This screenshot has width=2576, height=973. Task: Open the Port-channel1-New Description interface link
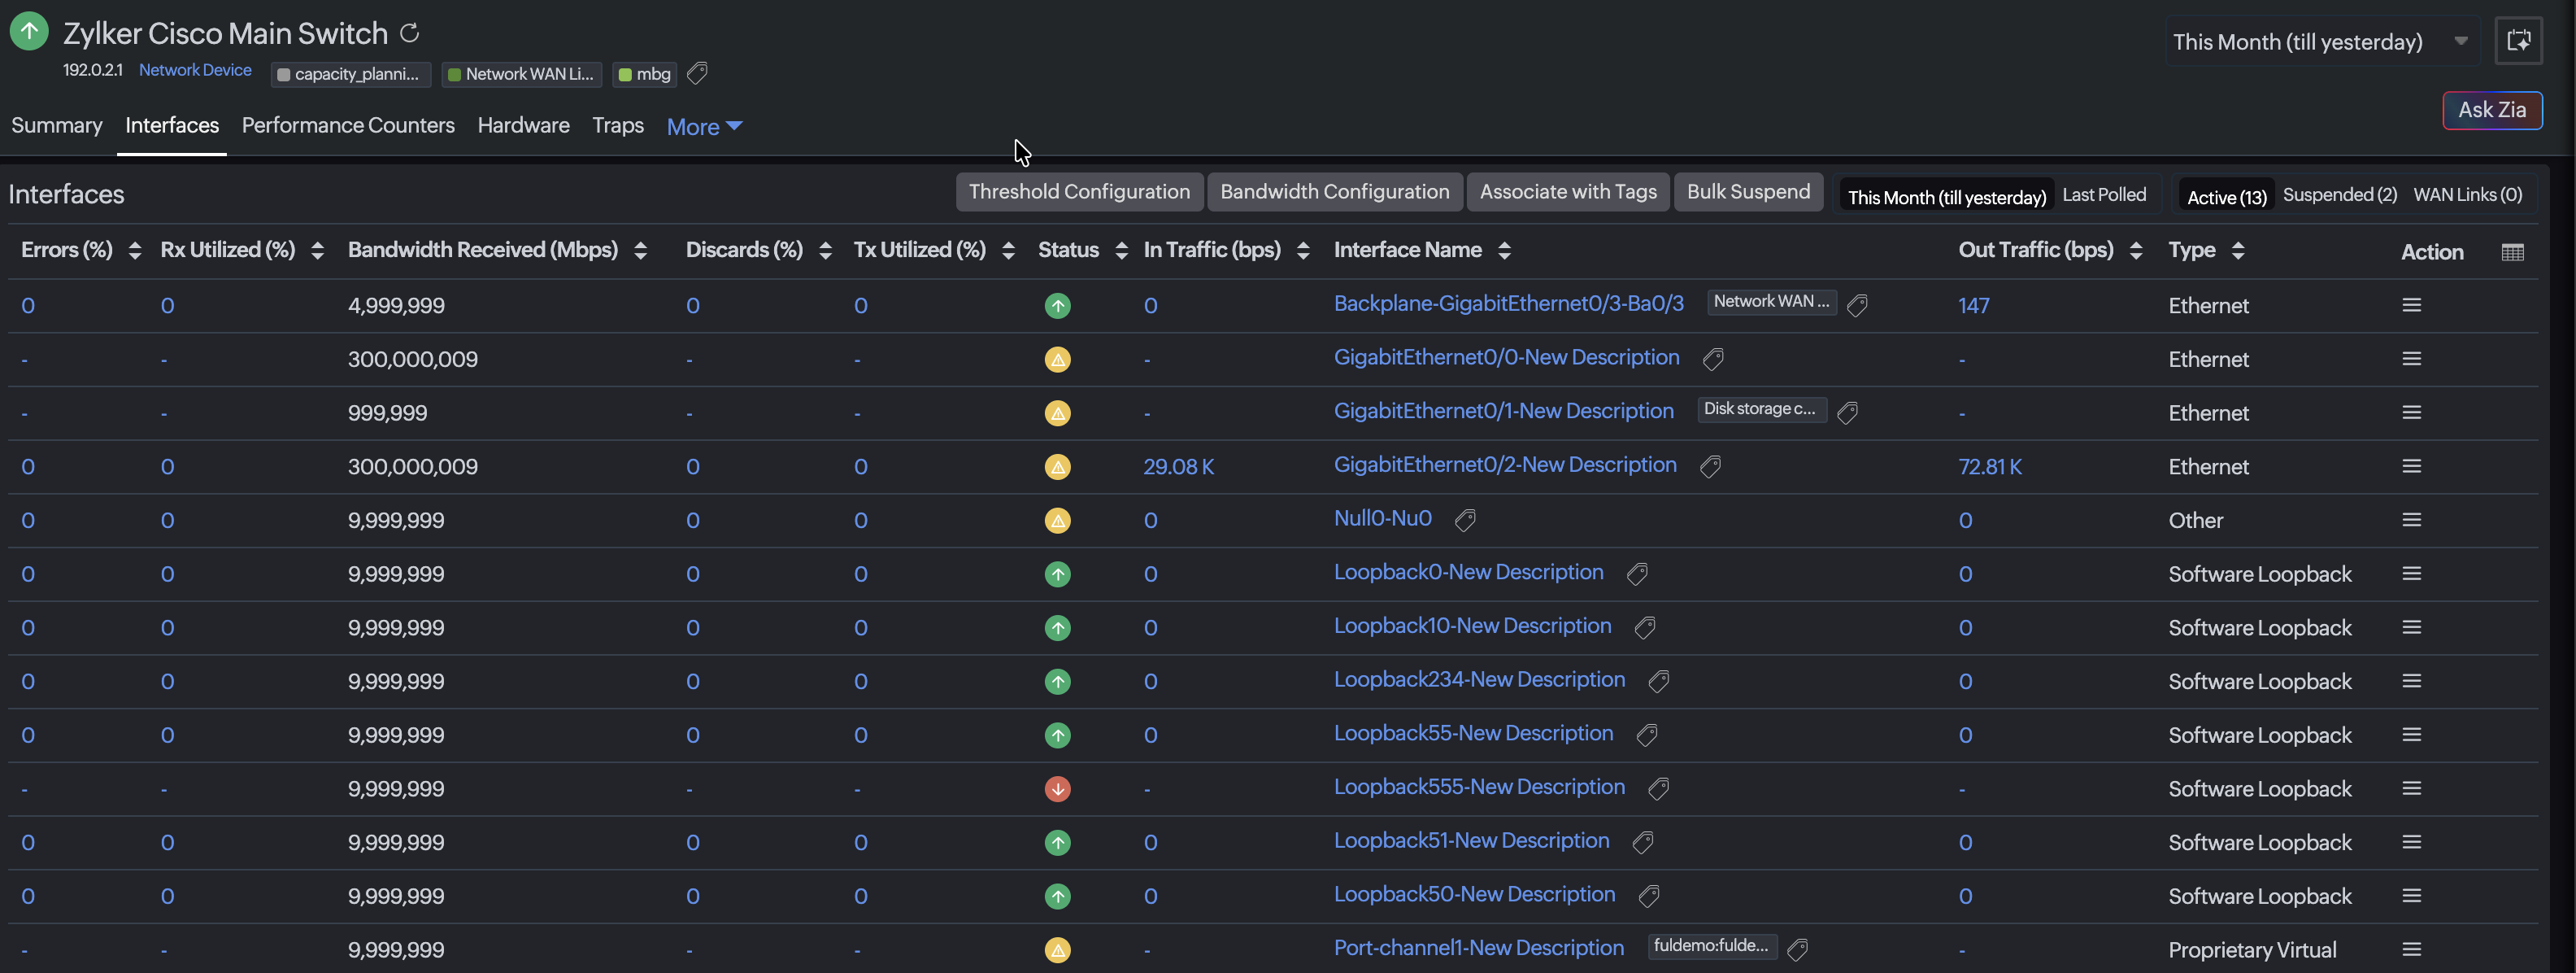(1478, 948)
